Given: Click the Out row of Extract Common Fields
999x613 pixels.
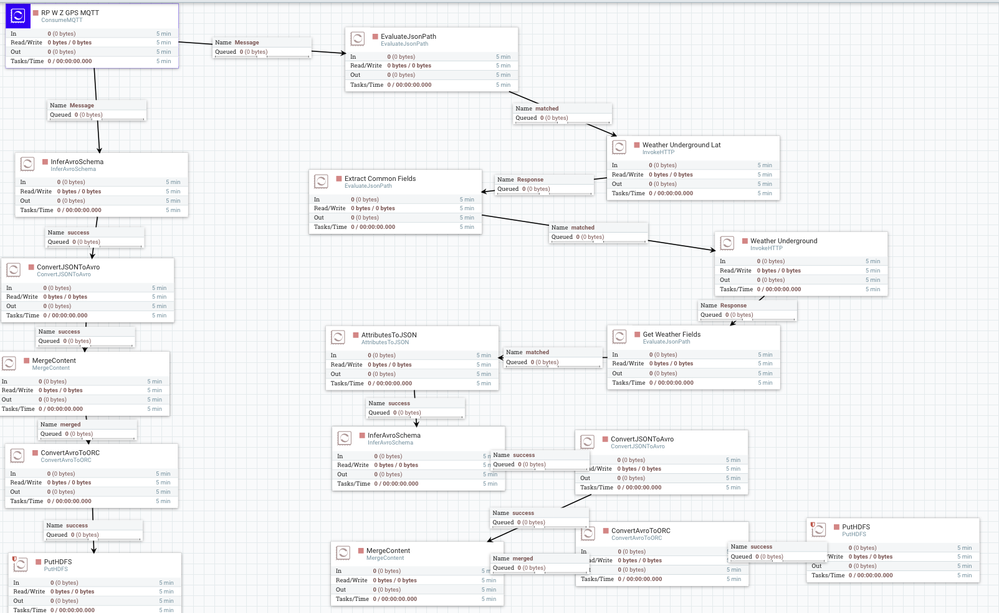Looking at the screenshot, I should (395, 218).
